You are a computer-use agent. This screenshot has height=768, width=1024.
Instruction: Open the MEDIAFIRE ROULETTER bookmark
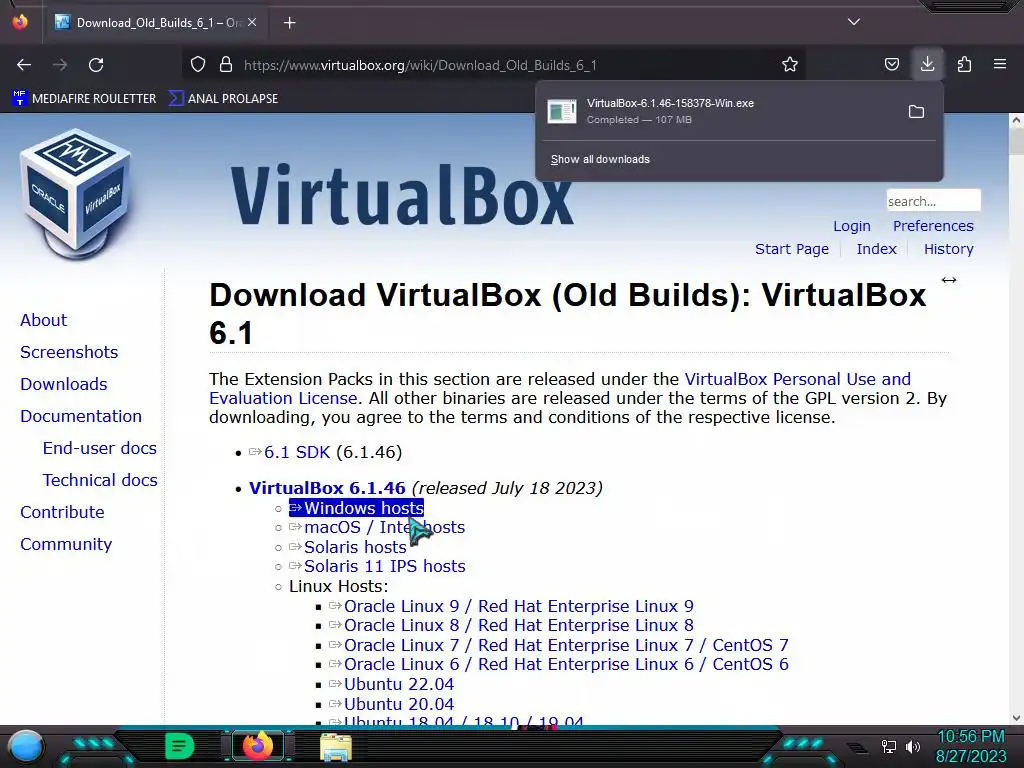tap(84, 99)
